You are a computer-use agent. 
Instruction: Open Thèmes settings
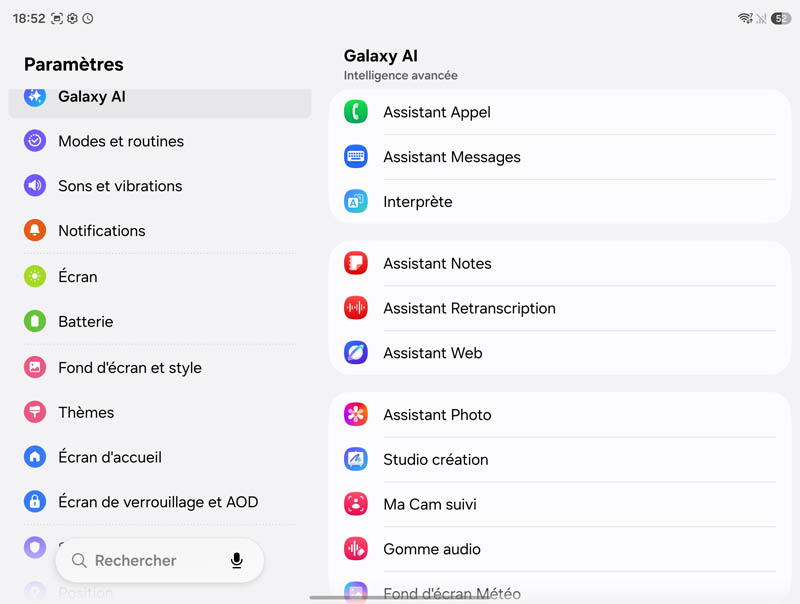pyautogui.click(x=160, y=412)
